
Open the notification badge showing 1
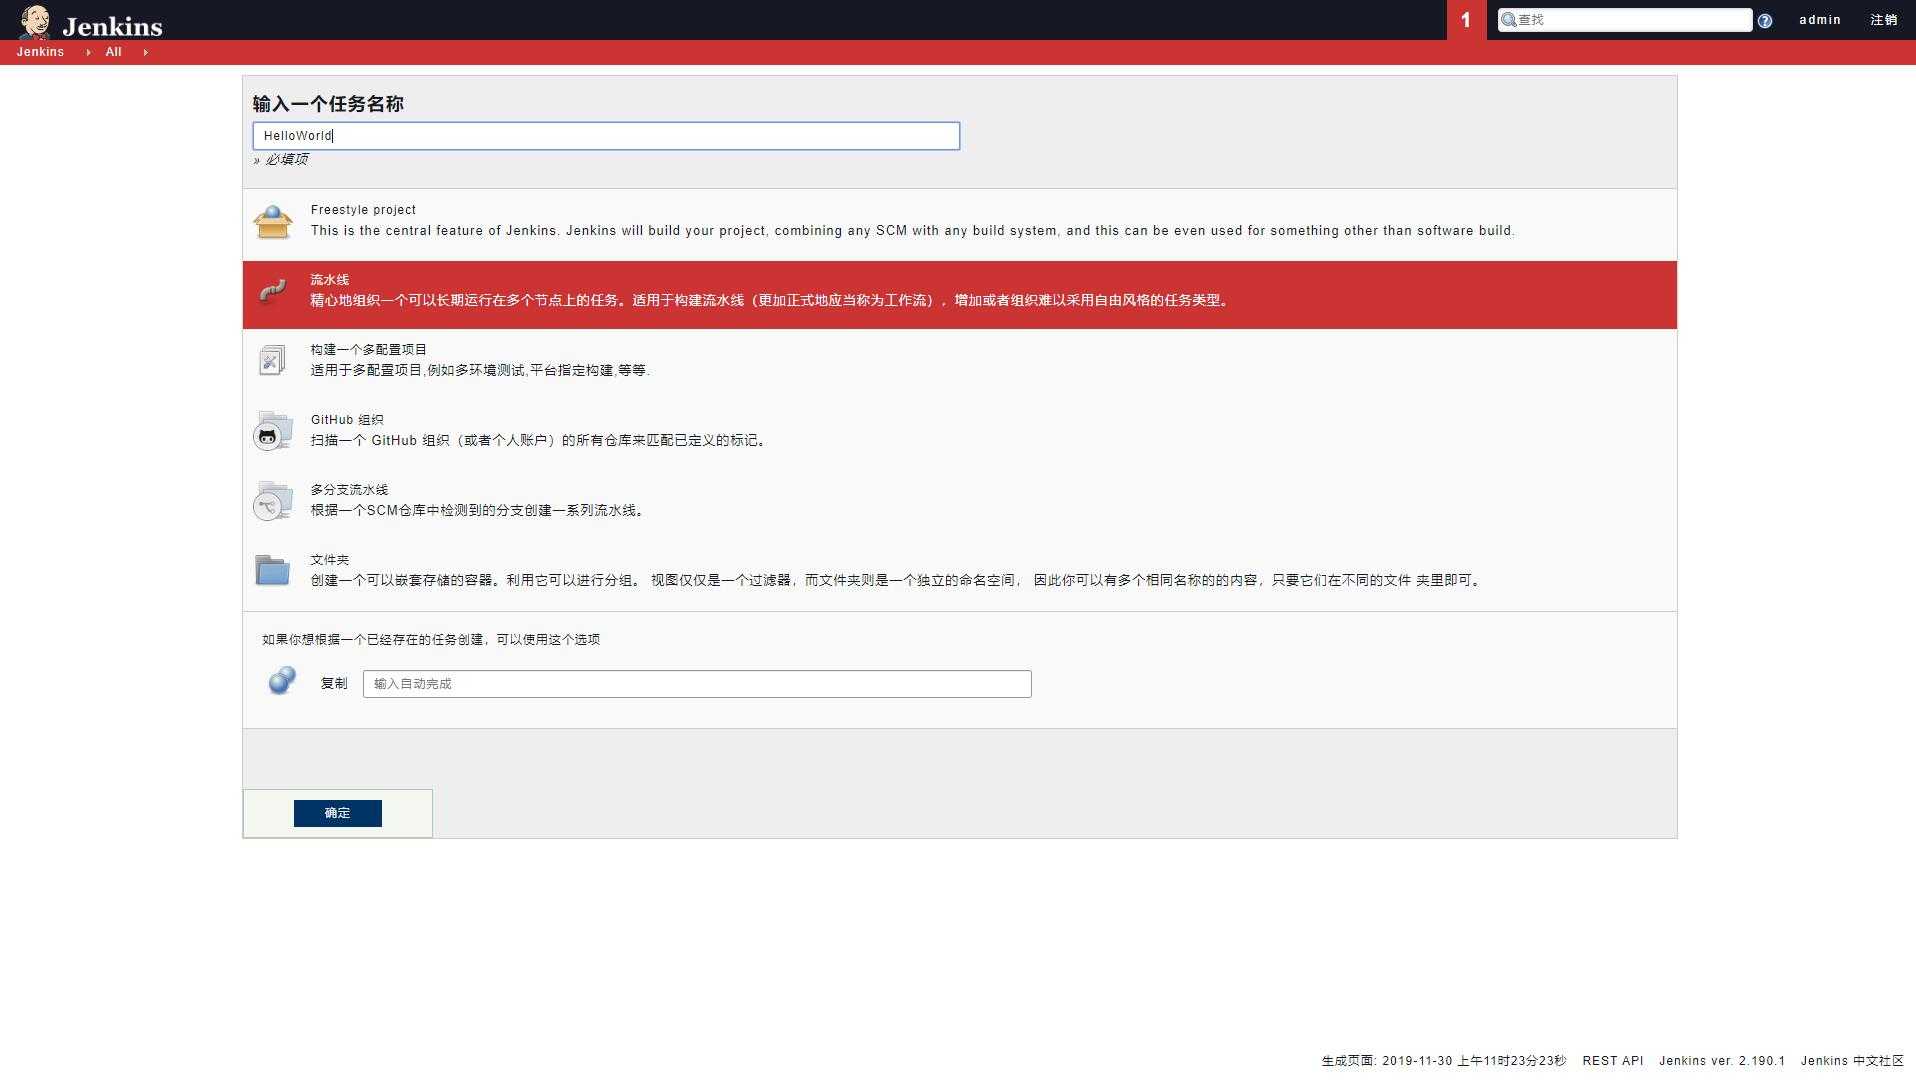[1466, 20]
